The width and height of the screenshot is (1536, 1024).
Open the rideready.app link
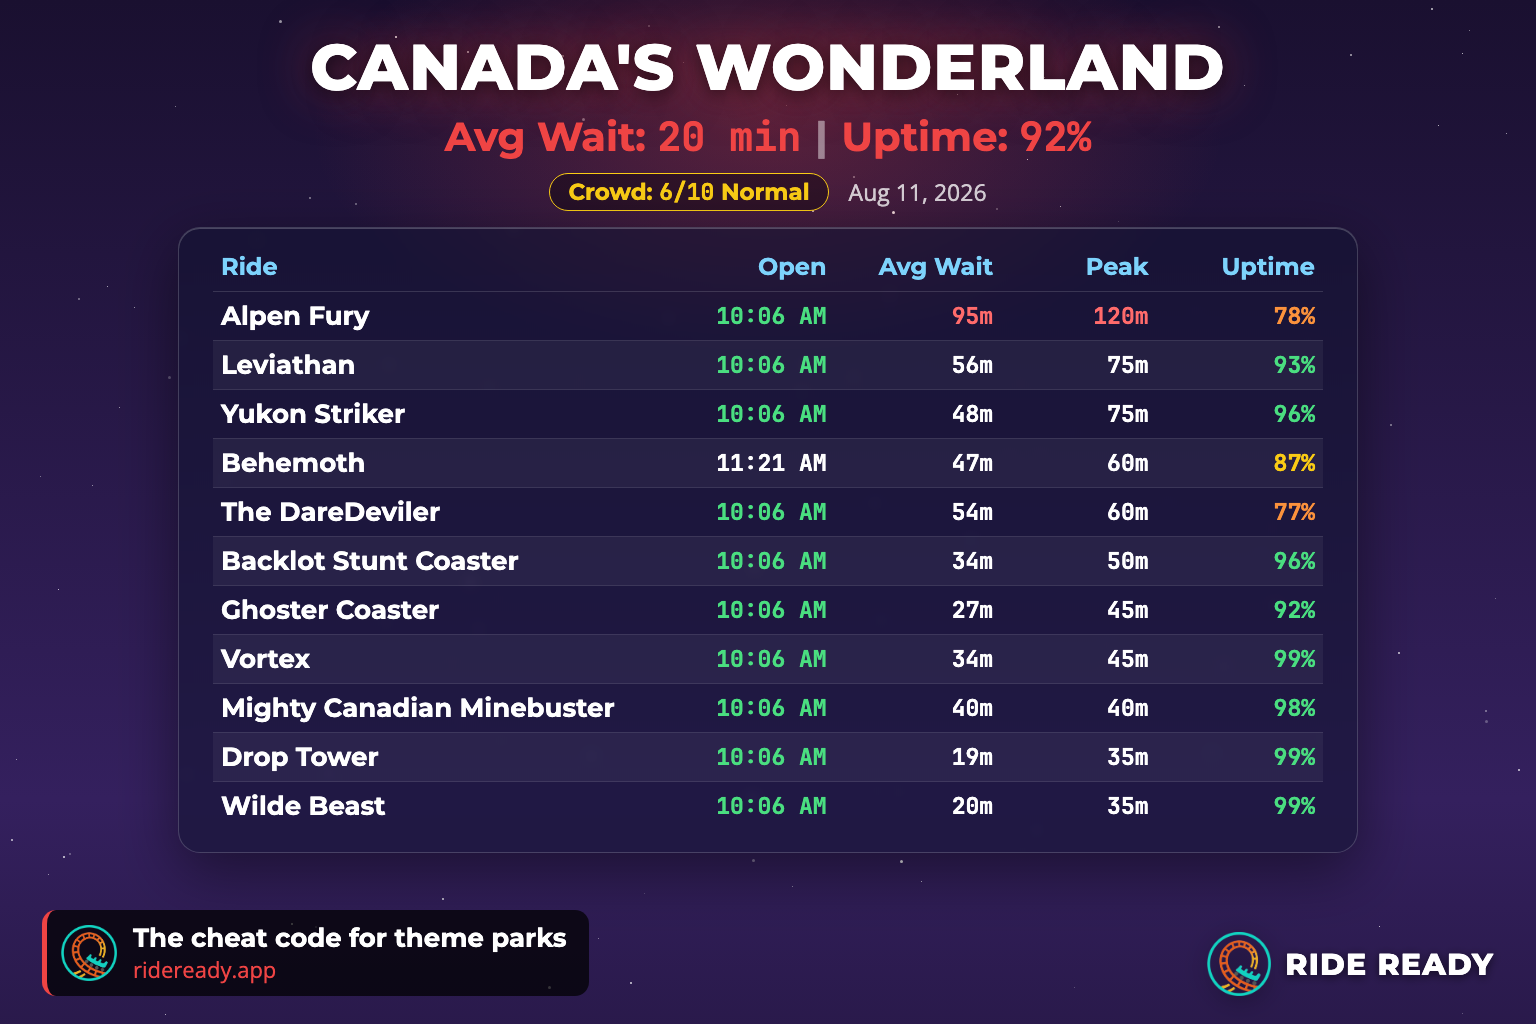(204, 970)
